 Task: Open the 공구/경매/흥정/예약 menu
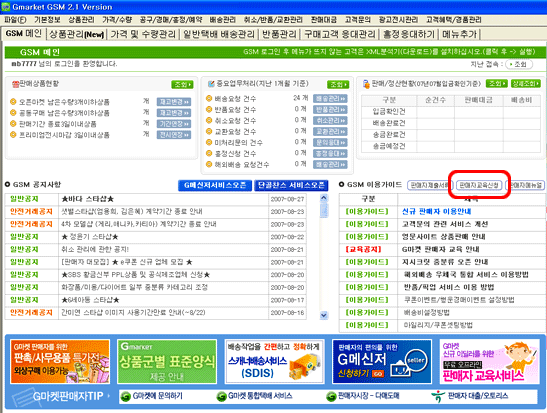(171, 20)
